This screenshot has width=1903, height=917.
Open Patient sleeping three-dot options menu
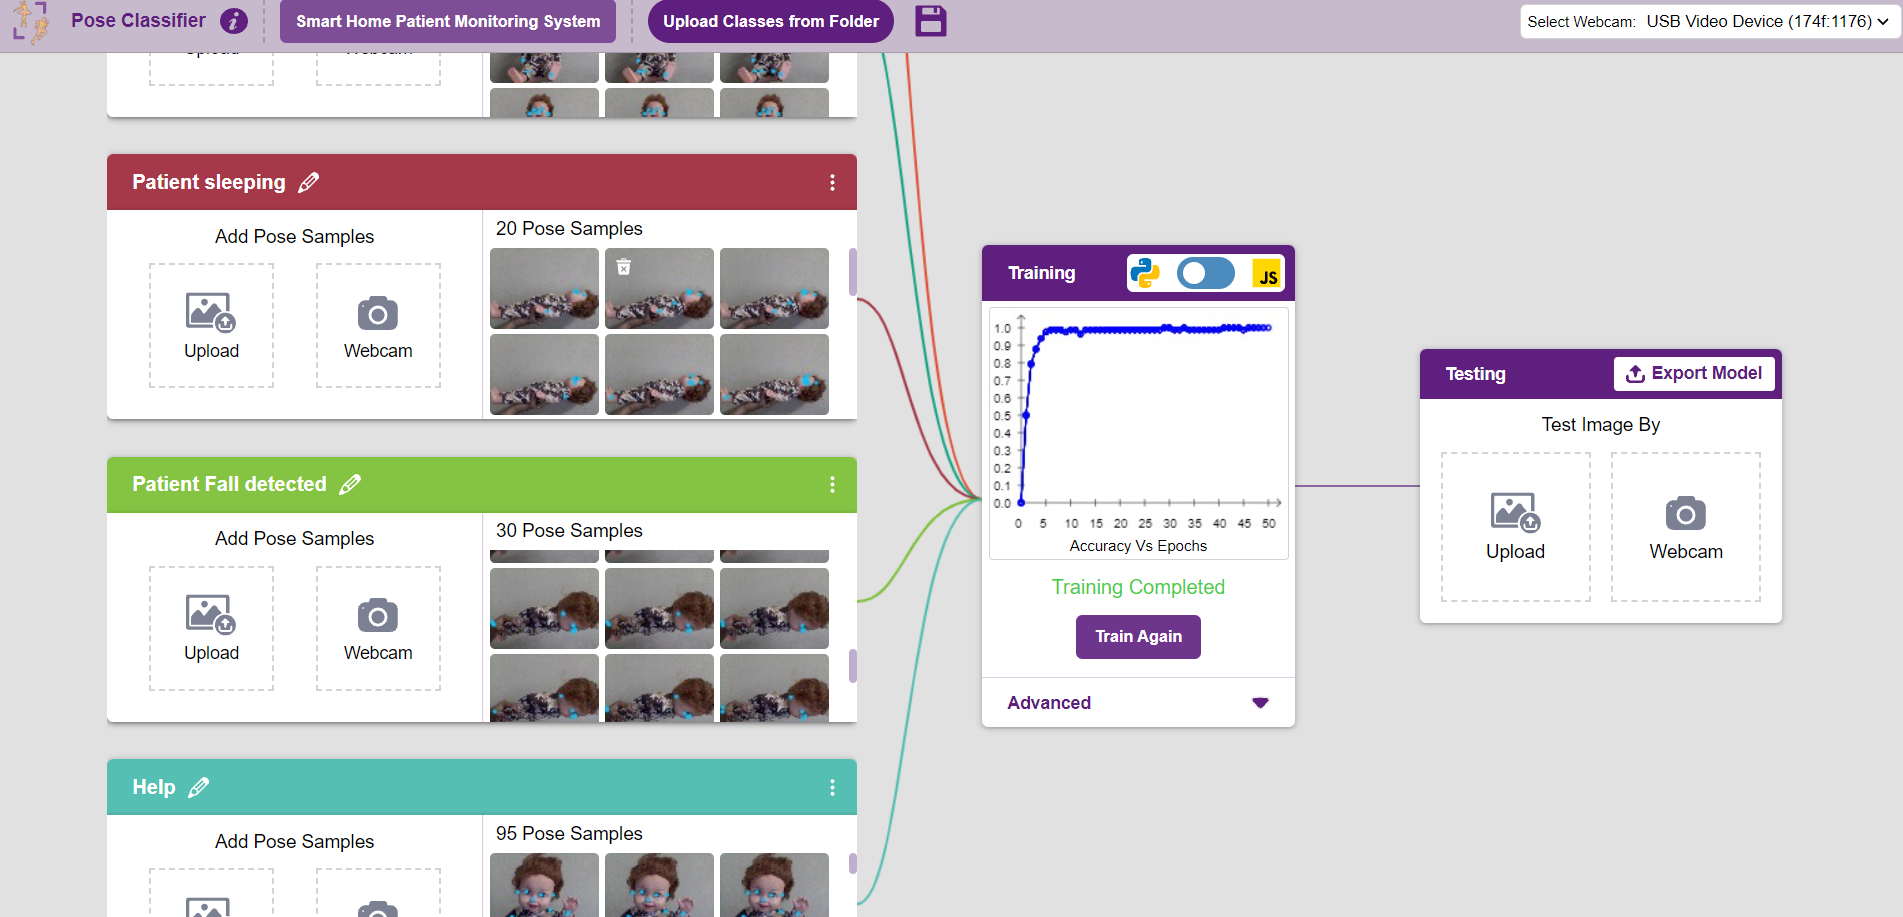tap(832, 182)
